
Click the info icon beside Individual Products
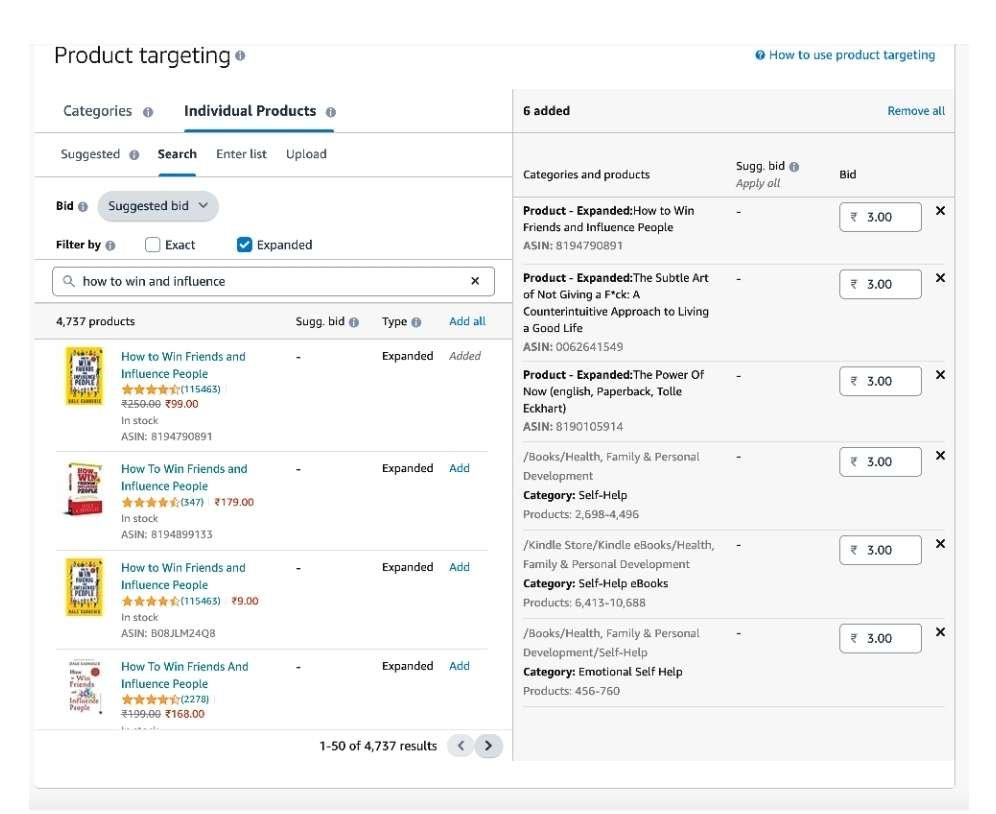331,112
